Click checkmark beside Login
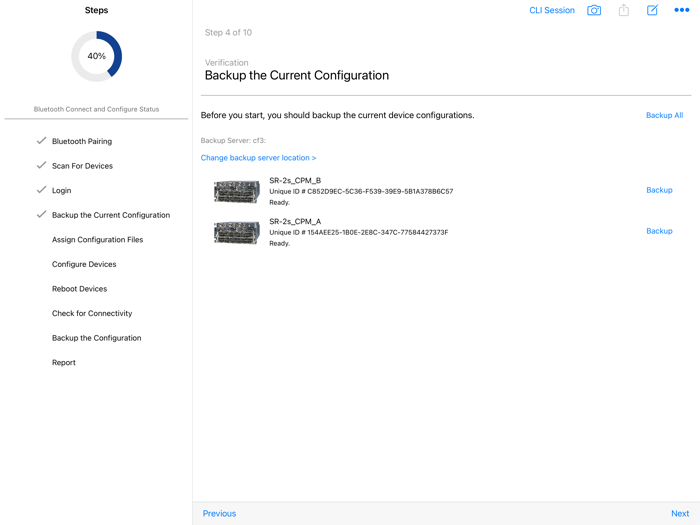 [42, 190]
